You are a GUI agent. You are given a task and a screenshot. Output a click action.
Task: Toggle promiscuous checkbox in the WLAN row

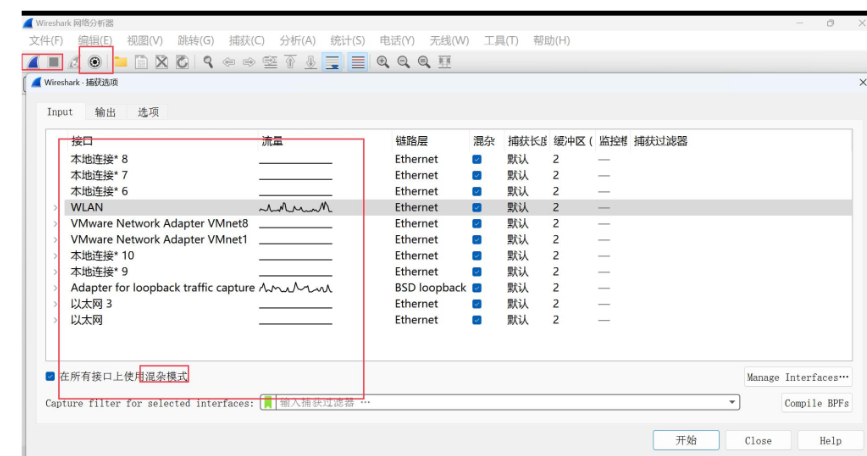pos(477,208)
